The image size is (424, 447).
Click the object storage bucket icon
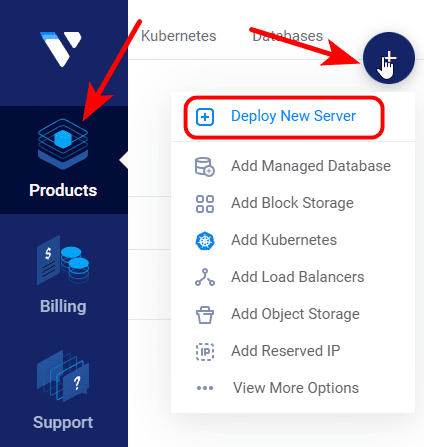tap(205, 315)
